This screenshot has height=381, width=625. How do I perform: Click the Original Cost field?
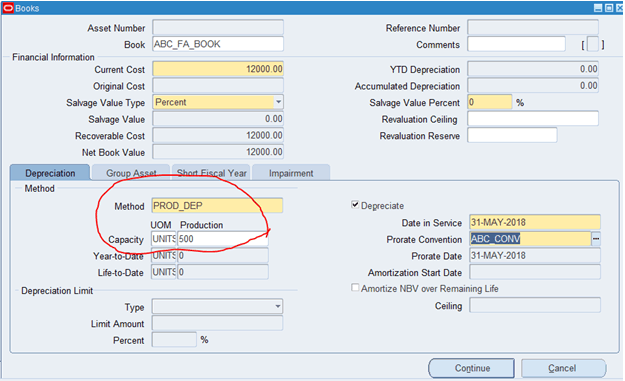coord(218,86)
